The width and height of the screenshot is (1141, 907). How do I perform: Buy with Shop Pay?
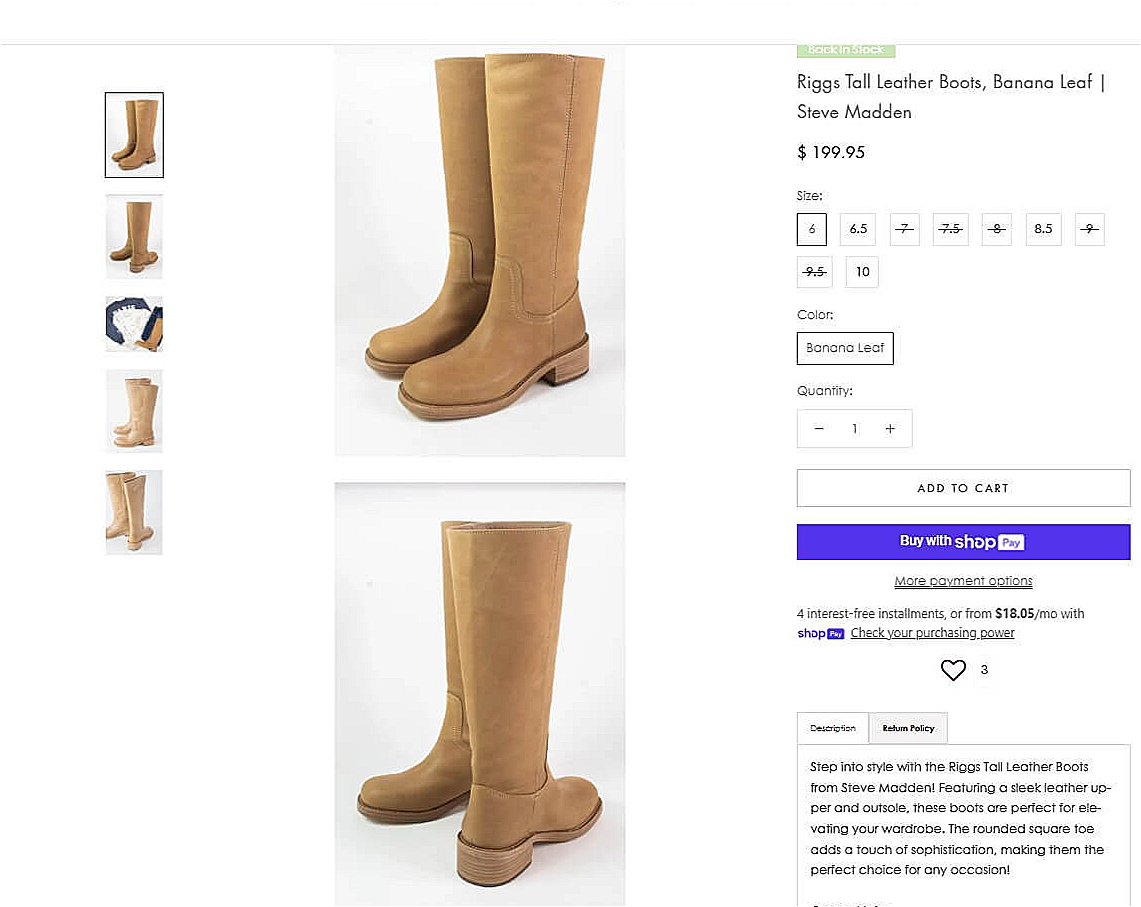pyautogui.click(x=963, y=542)
